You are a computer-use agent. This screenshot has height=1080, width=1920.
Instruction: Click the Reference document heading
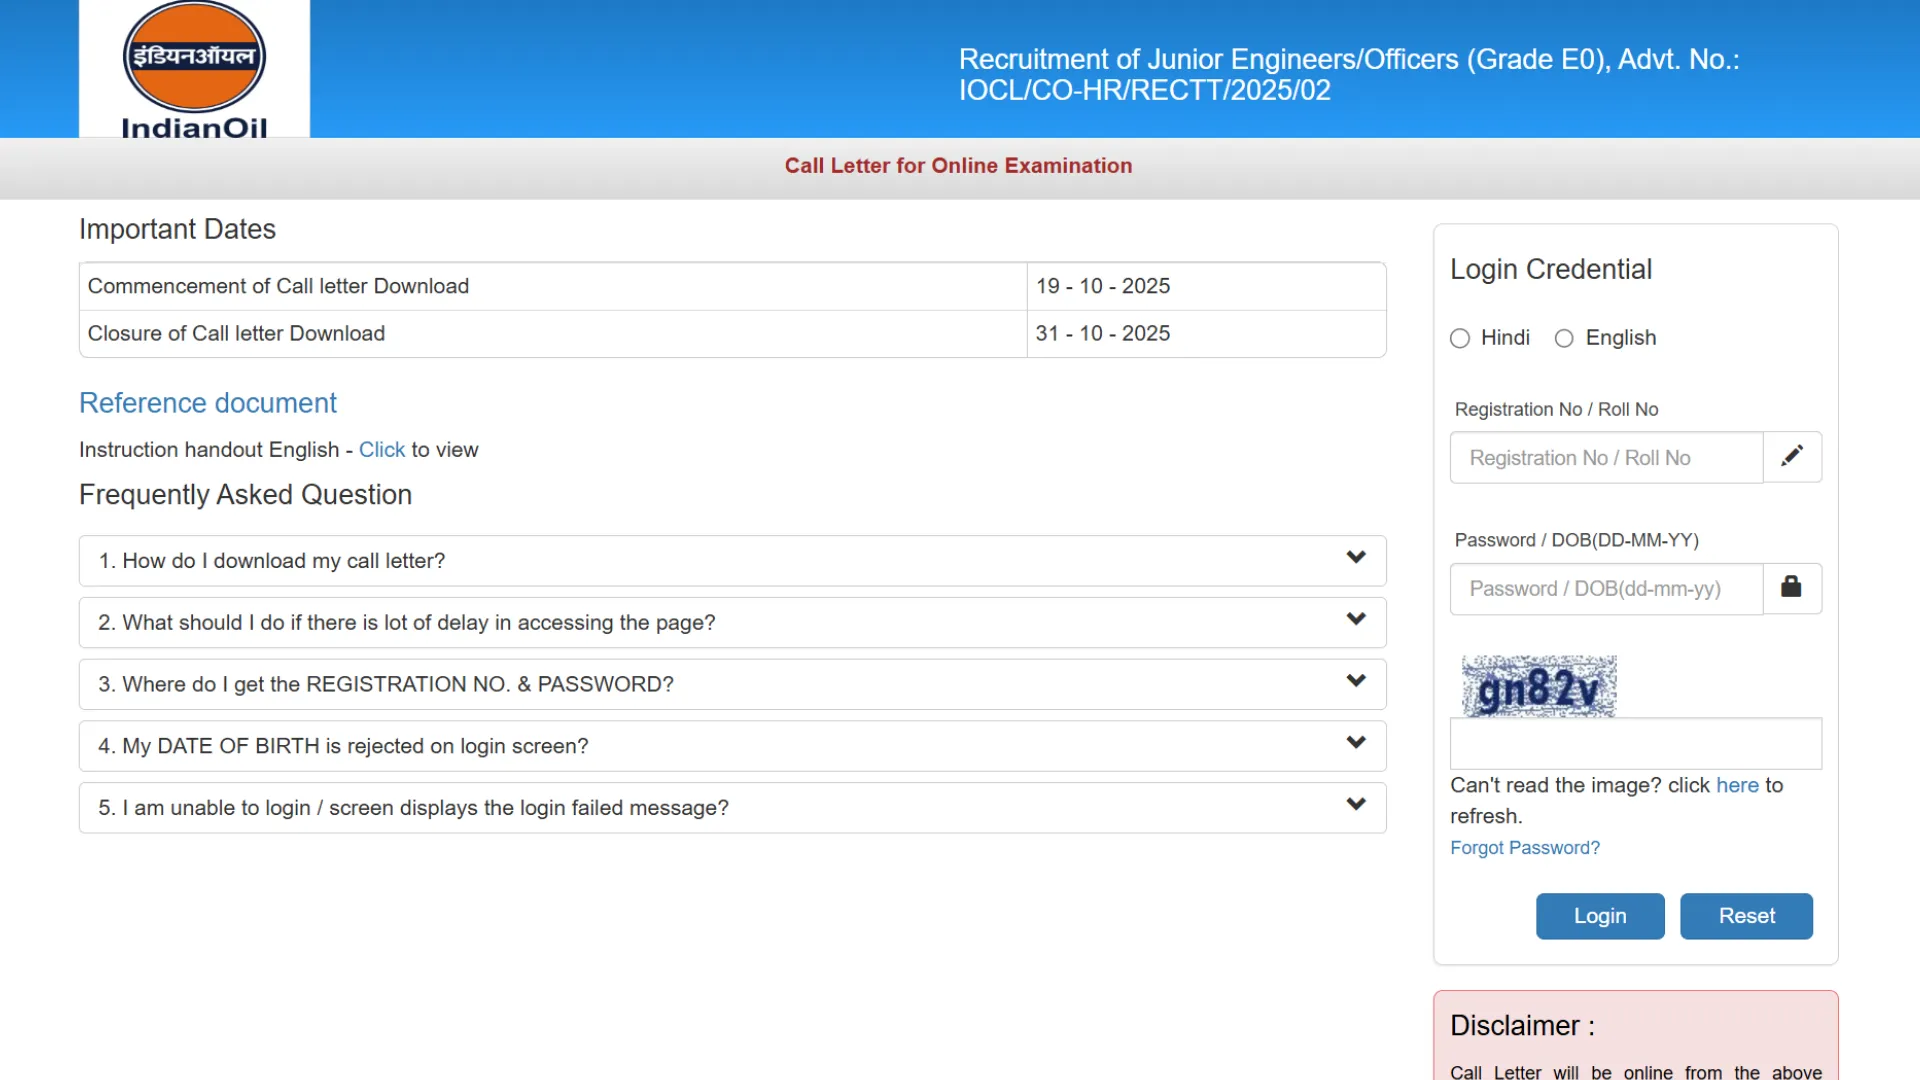pos(208,403)
